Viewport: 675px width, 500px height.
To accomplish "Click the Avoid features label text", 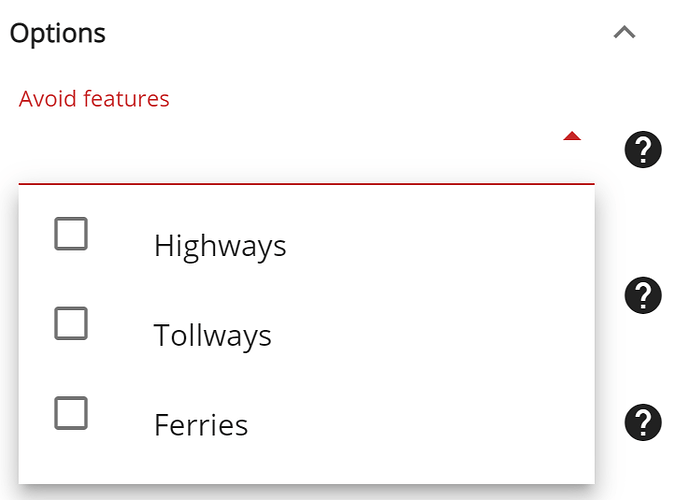I will (x=94, y=99).
